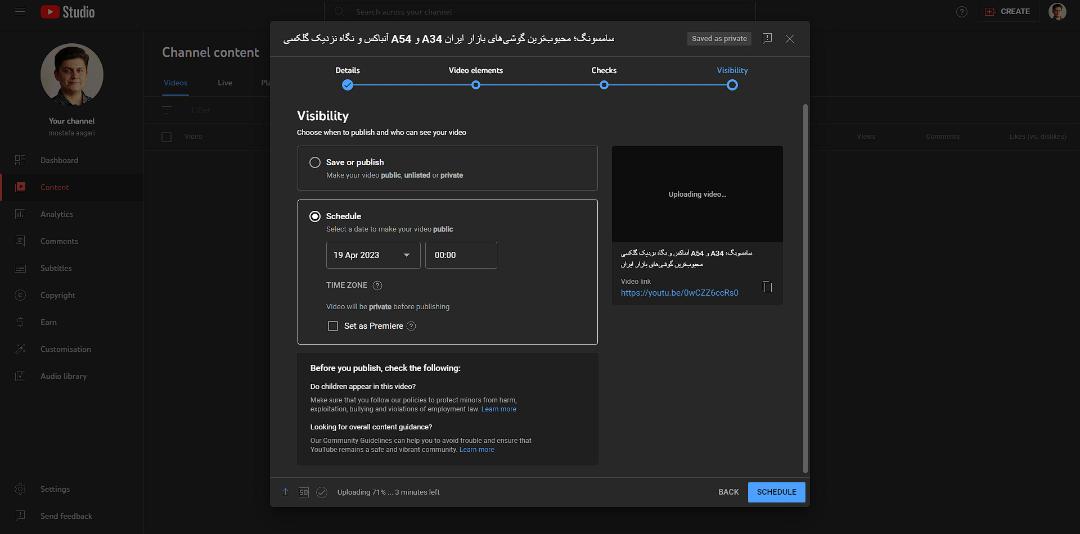
Task: Copy the video link with the copy icon
Action: point(767,287)
